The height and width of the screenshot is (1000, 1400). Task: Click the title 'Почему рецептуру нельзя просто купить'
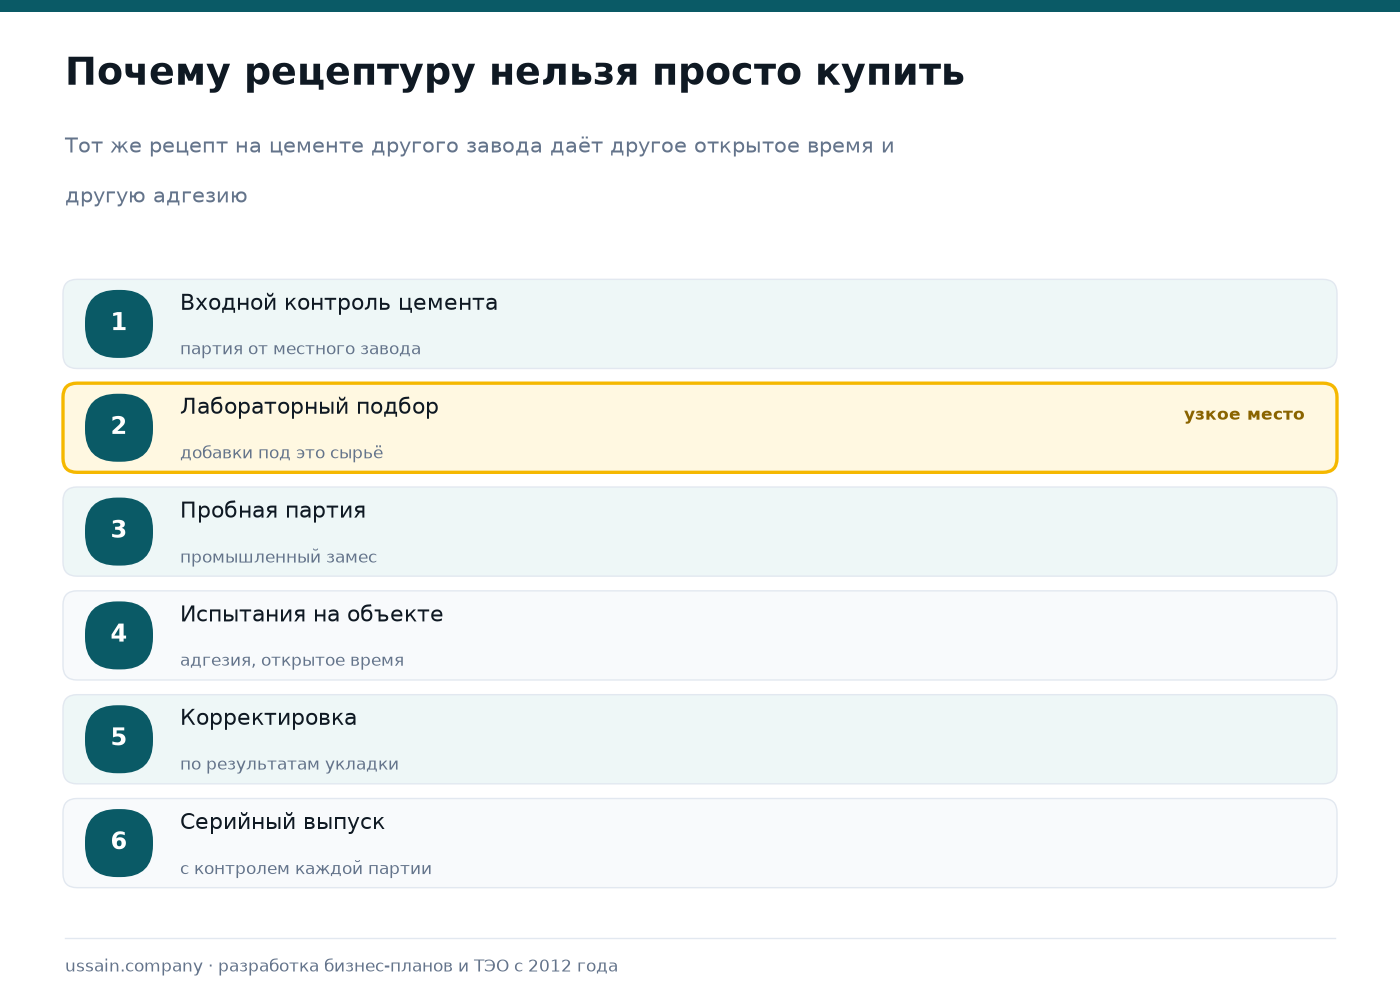point(515,73)
